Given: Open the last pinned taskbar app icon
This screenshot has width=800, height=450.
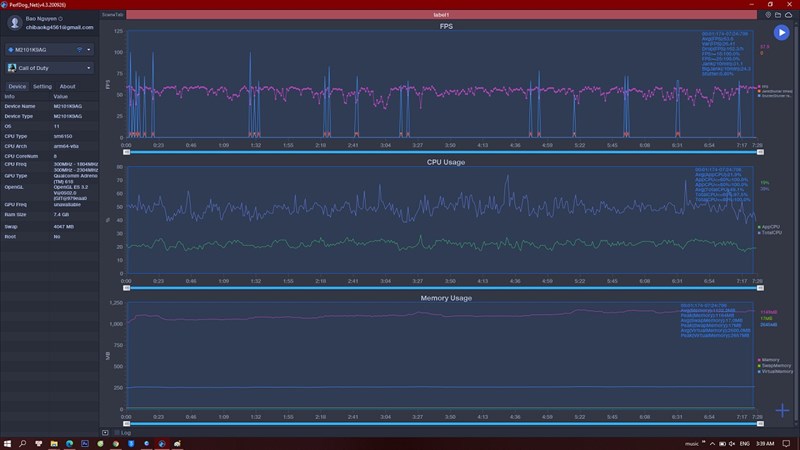Looking at the screenshot, I should (177, 443).
